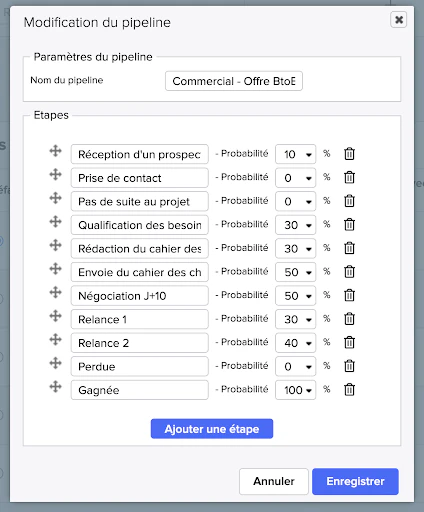Open Relance 2 probability dropdown showing 40

coord(295,343)
